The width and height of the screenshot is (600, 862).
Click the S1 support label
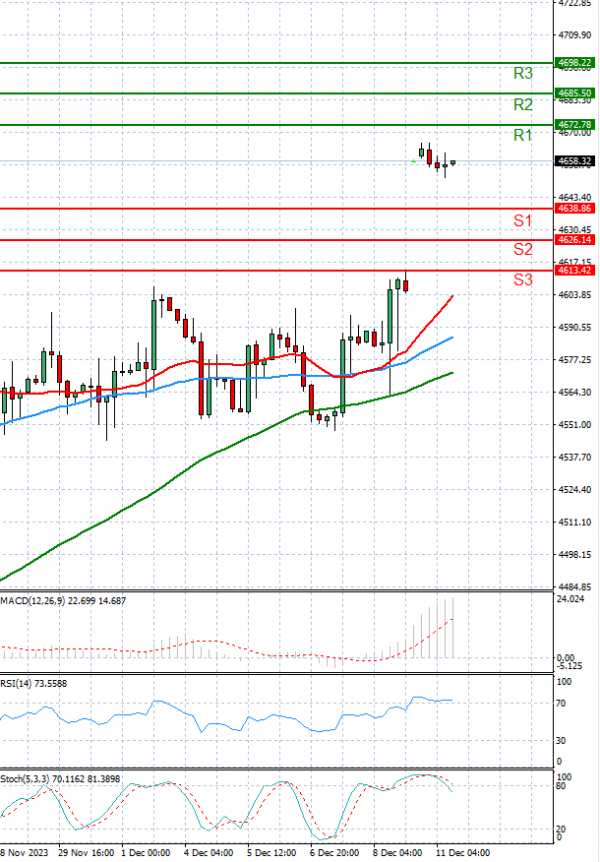[522, 219]
